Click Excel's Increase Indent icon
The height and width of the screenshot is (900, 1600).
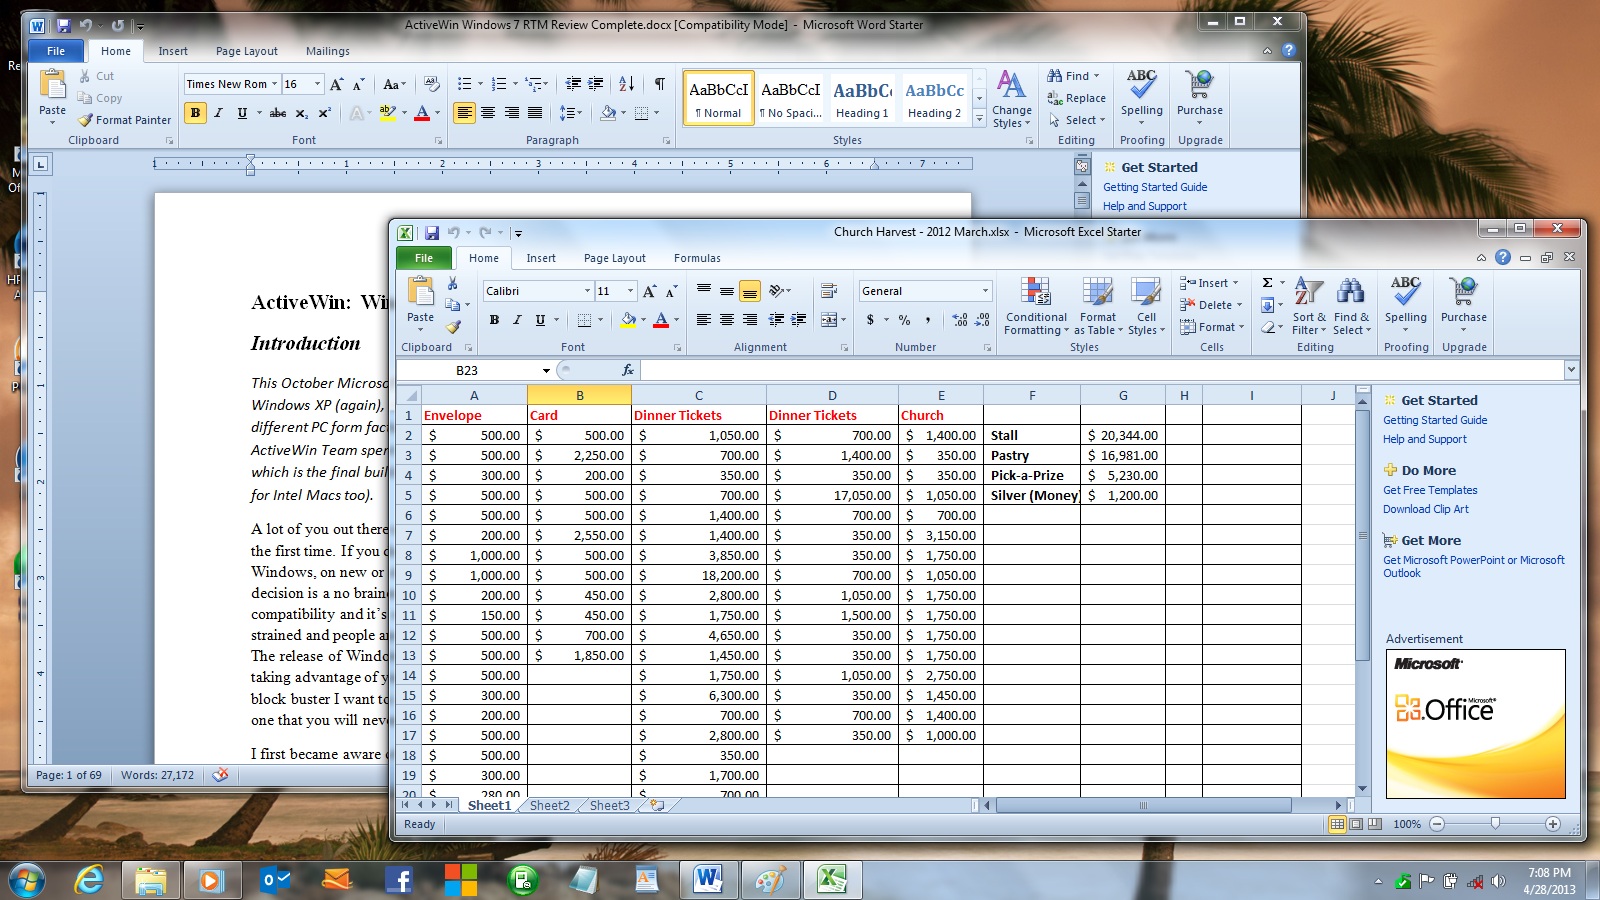[x=798, y=320]
